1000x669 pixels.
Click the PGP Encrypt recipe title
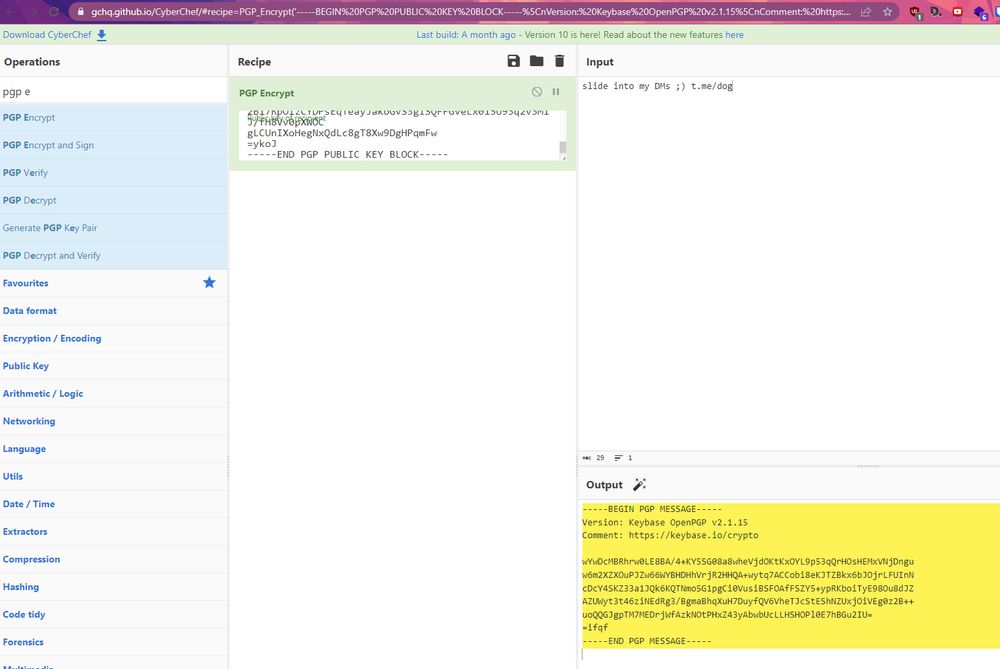pos(267,93)
